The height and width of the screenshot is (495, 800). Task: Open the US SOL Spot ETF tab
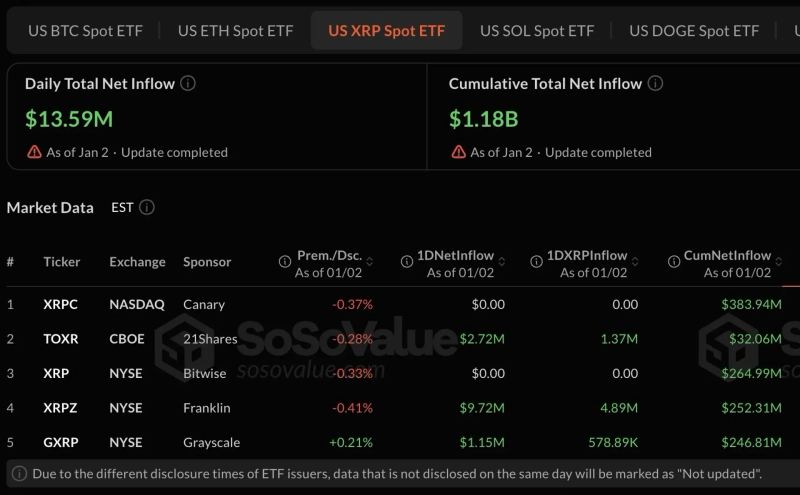tap(537, 31)
